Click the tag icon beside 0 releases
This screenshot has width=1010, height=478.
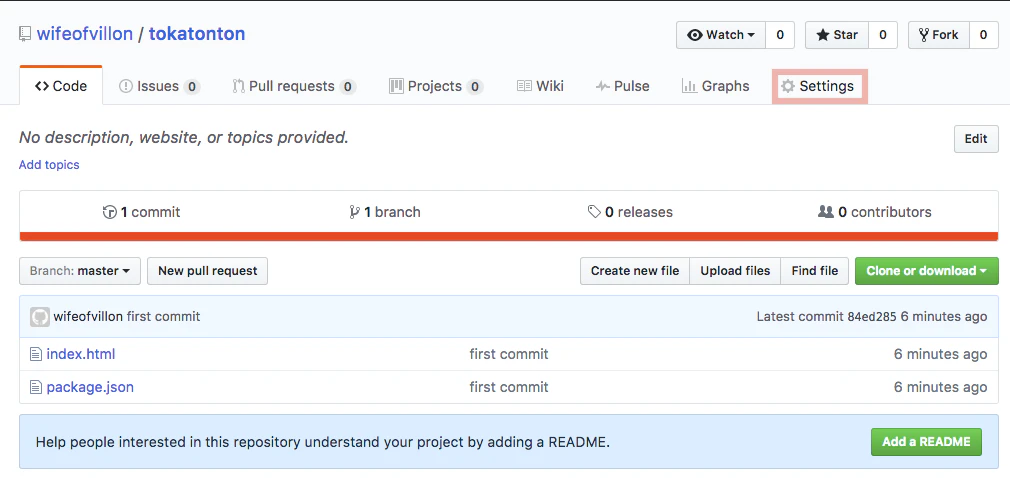pyautogui.click(x=594, y=212)
